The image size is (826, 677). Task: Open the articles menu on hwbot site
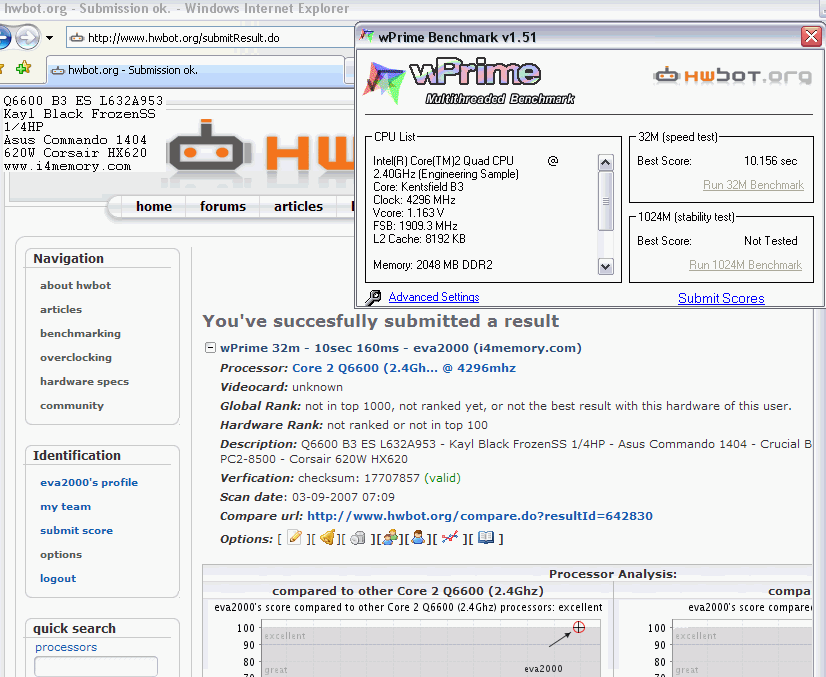(298, 207)
